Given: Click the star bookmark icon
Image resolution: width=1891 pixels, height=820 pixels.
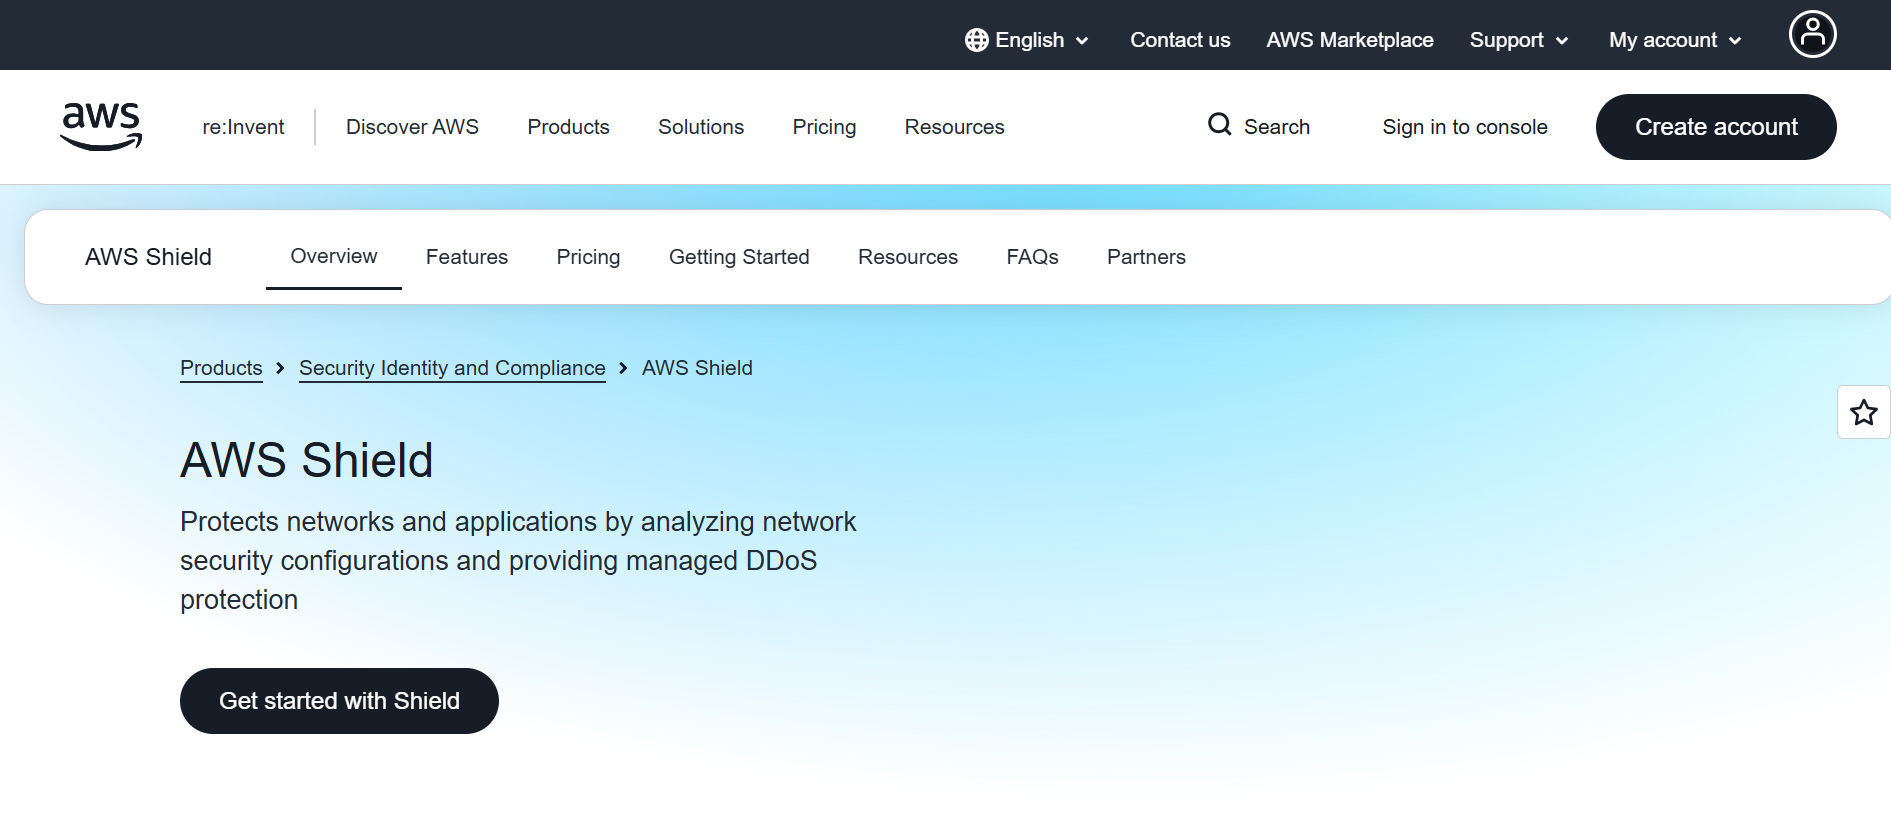Looking at the screenshot, I should pos(1863,412).
